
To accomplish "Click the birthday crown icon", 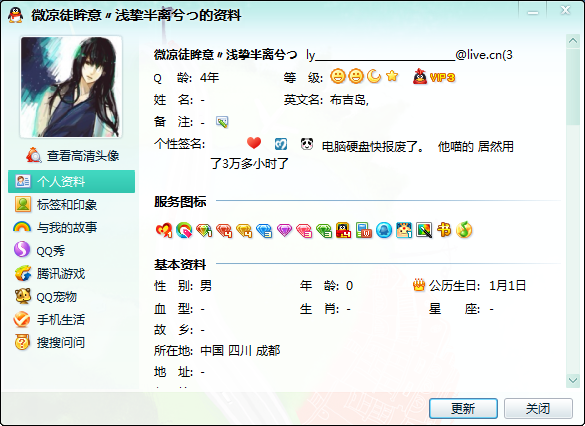I will click(x=419, y=285).
